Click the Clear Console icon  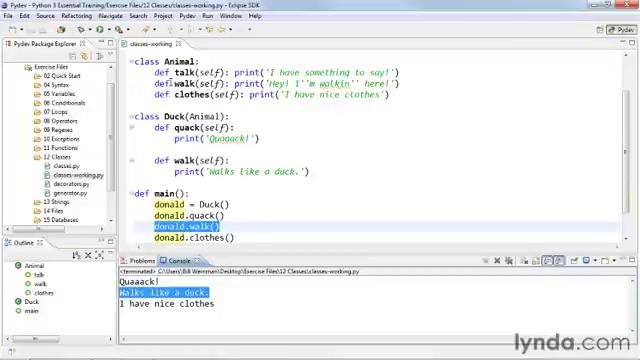(x=524, y=260)
